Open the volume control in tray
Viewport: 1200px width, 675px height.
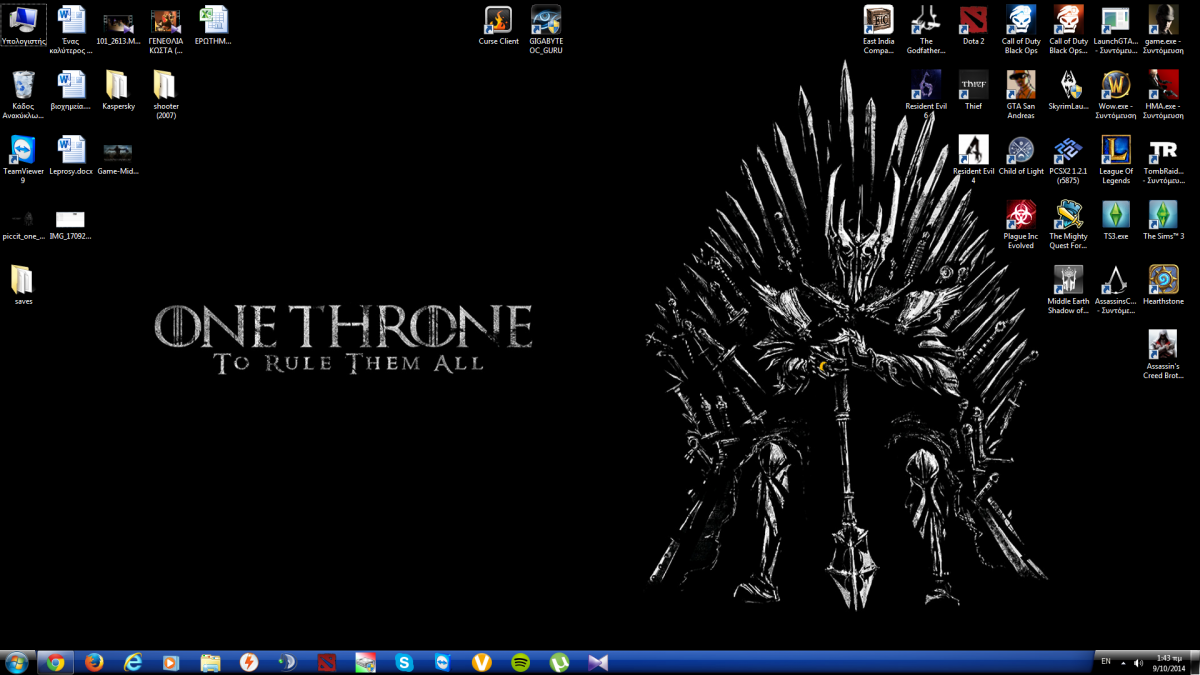tap(1139, 663)
